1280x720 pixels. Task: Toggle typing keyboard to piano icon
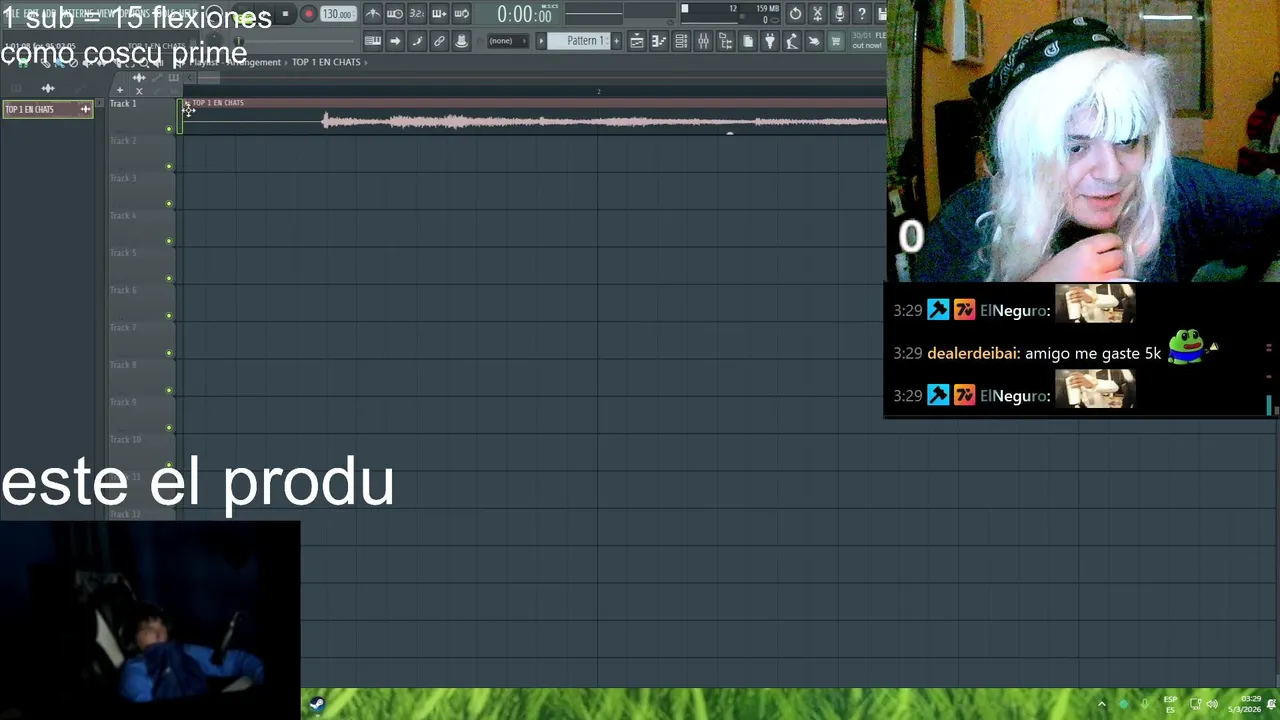372,41
